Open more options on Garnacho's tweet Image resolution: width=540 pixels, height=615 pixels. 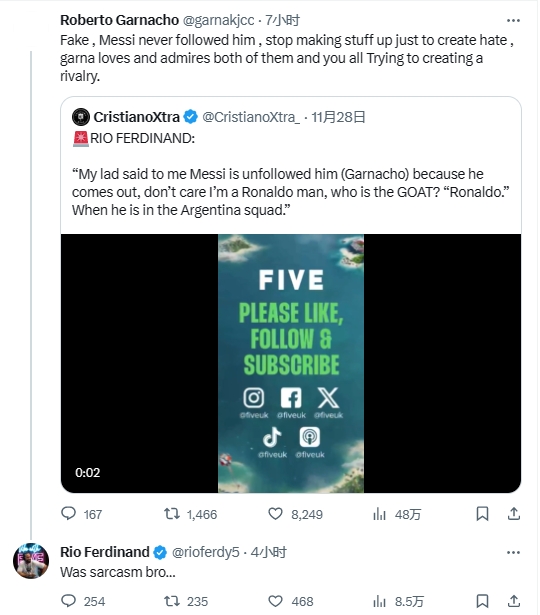(513, 20)
